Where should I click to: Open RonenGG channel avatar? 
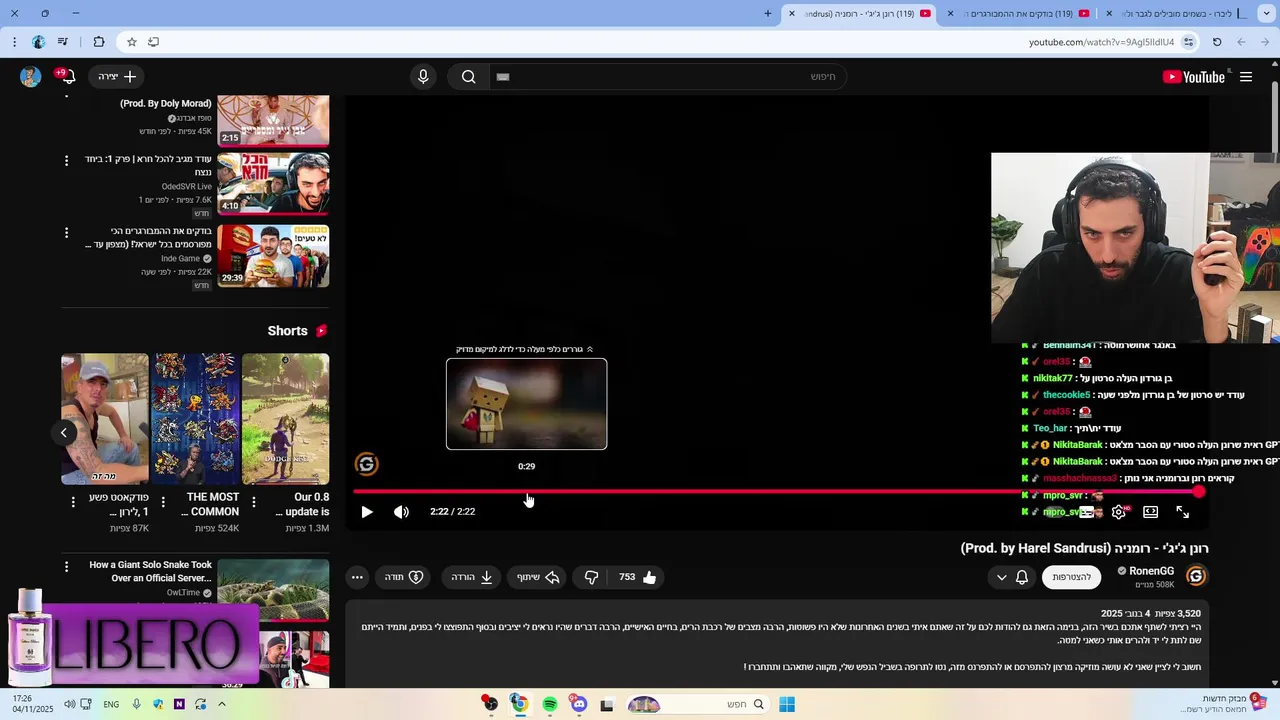(1196, 576)
